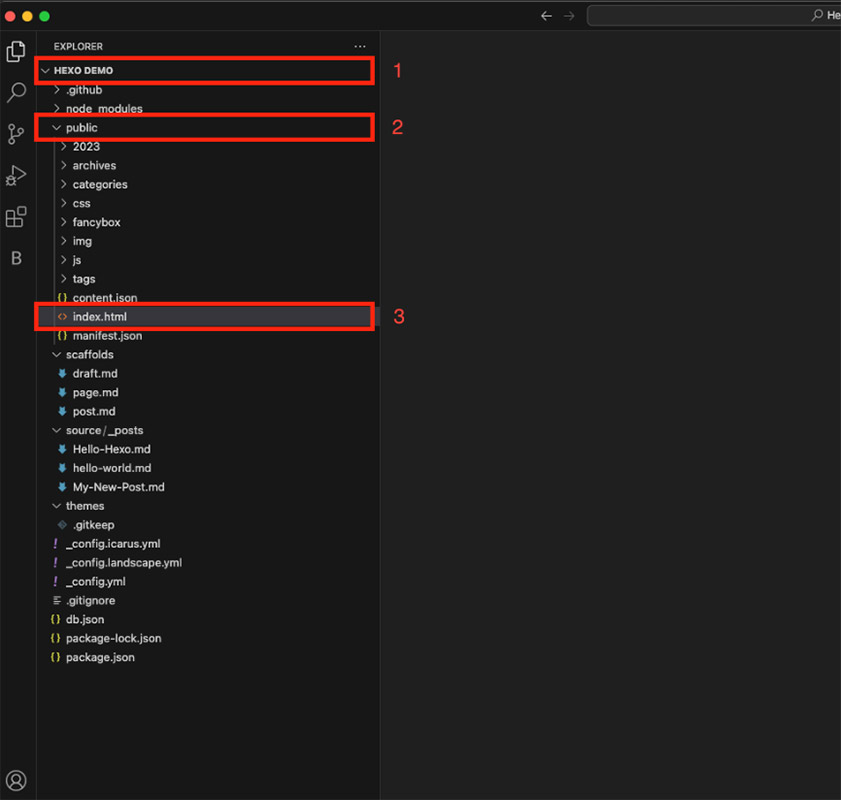The height and width of the screenshot is (800, 841).
Task: Open Explorer more actions ellipsis
Action: point(360,47)
